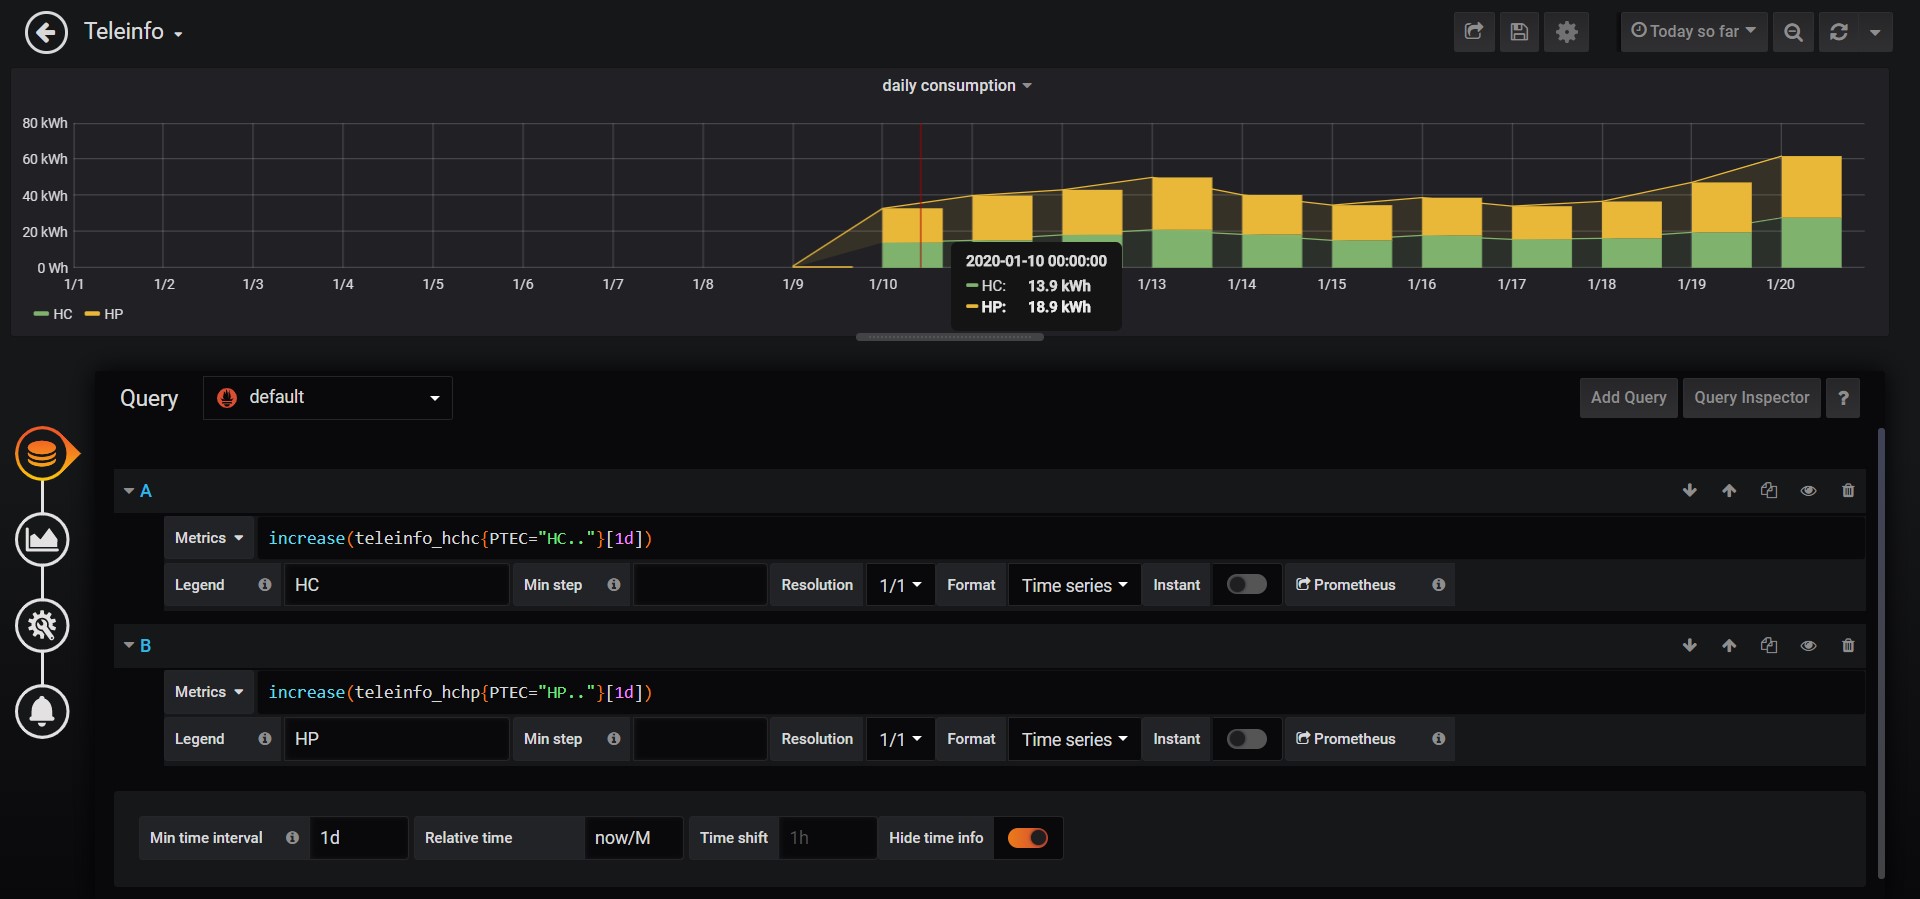
Task: Show Min step info icon of query B
Action: click(x=614, y=739)
